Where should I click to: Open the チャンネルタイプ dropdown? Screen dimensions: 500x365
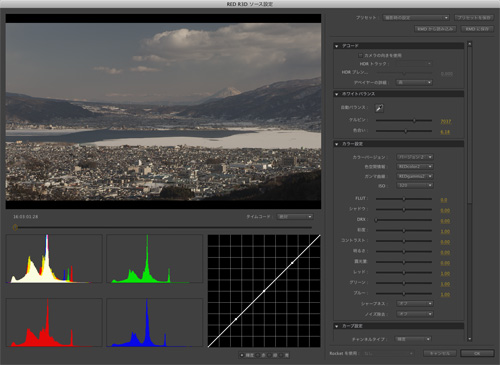click(413, 339)
